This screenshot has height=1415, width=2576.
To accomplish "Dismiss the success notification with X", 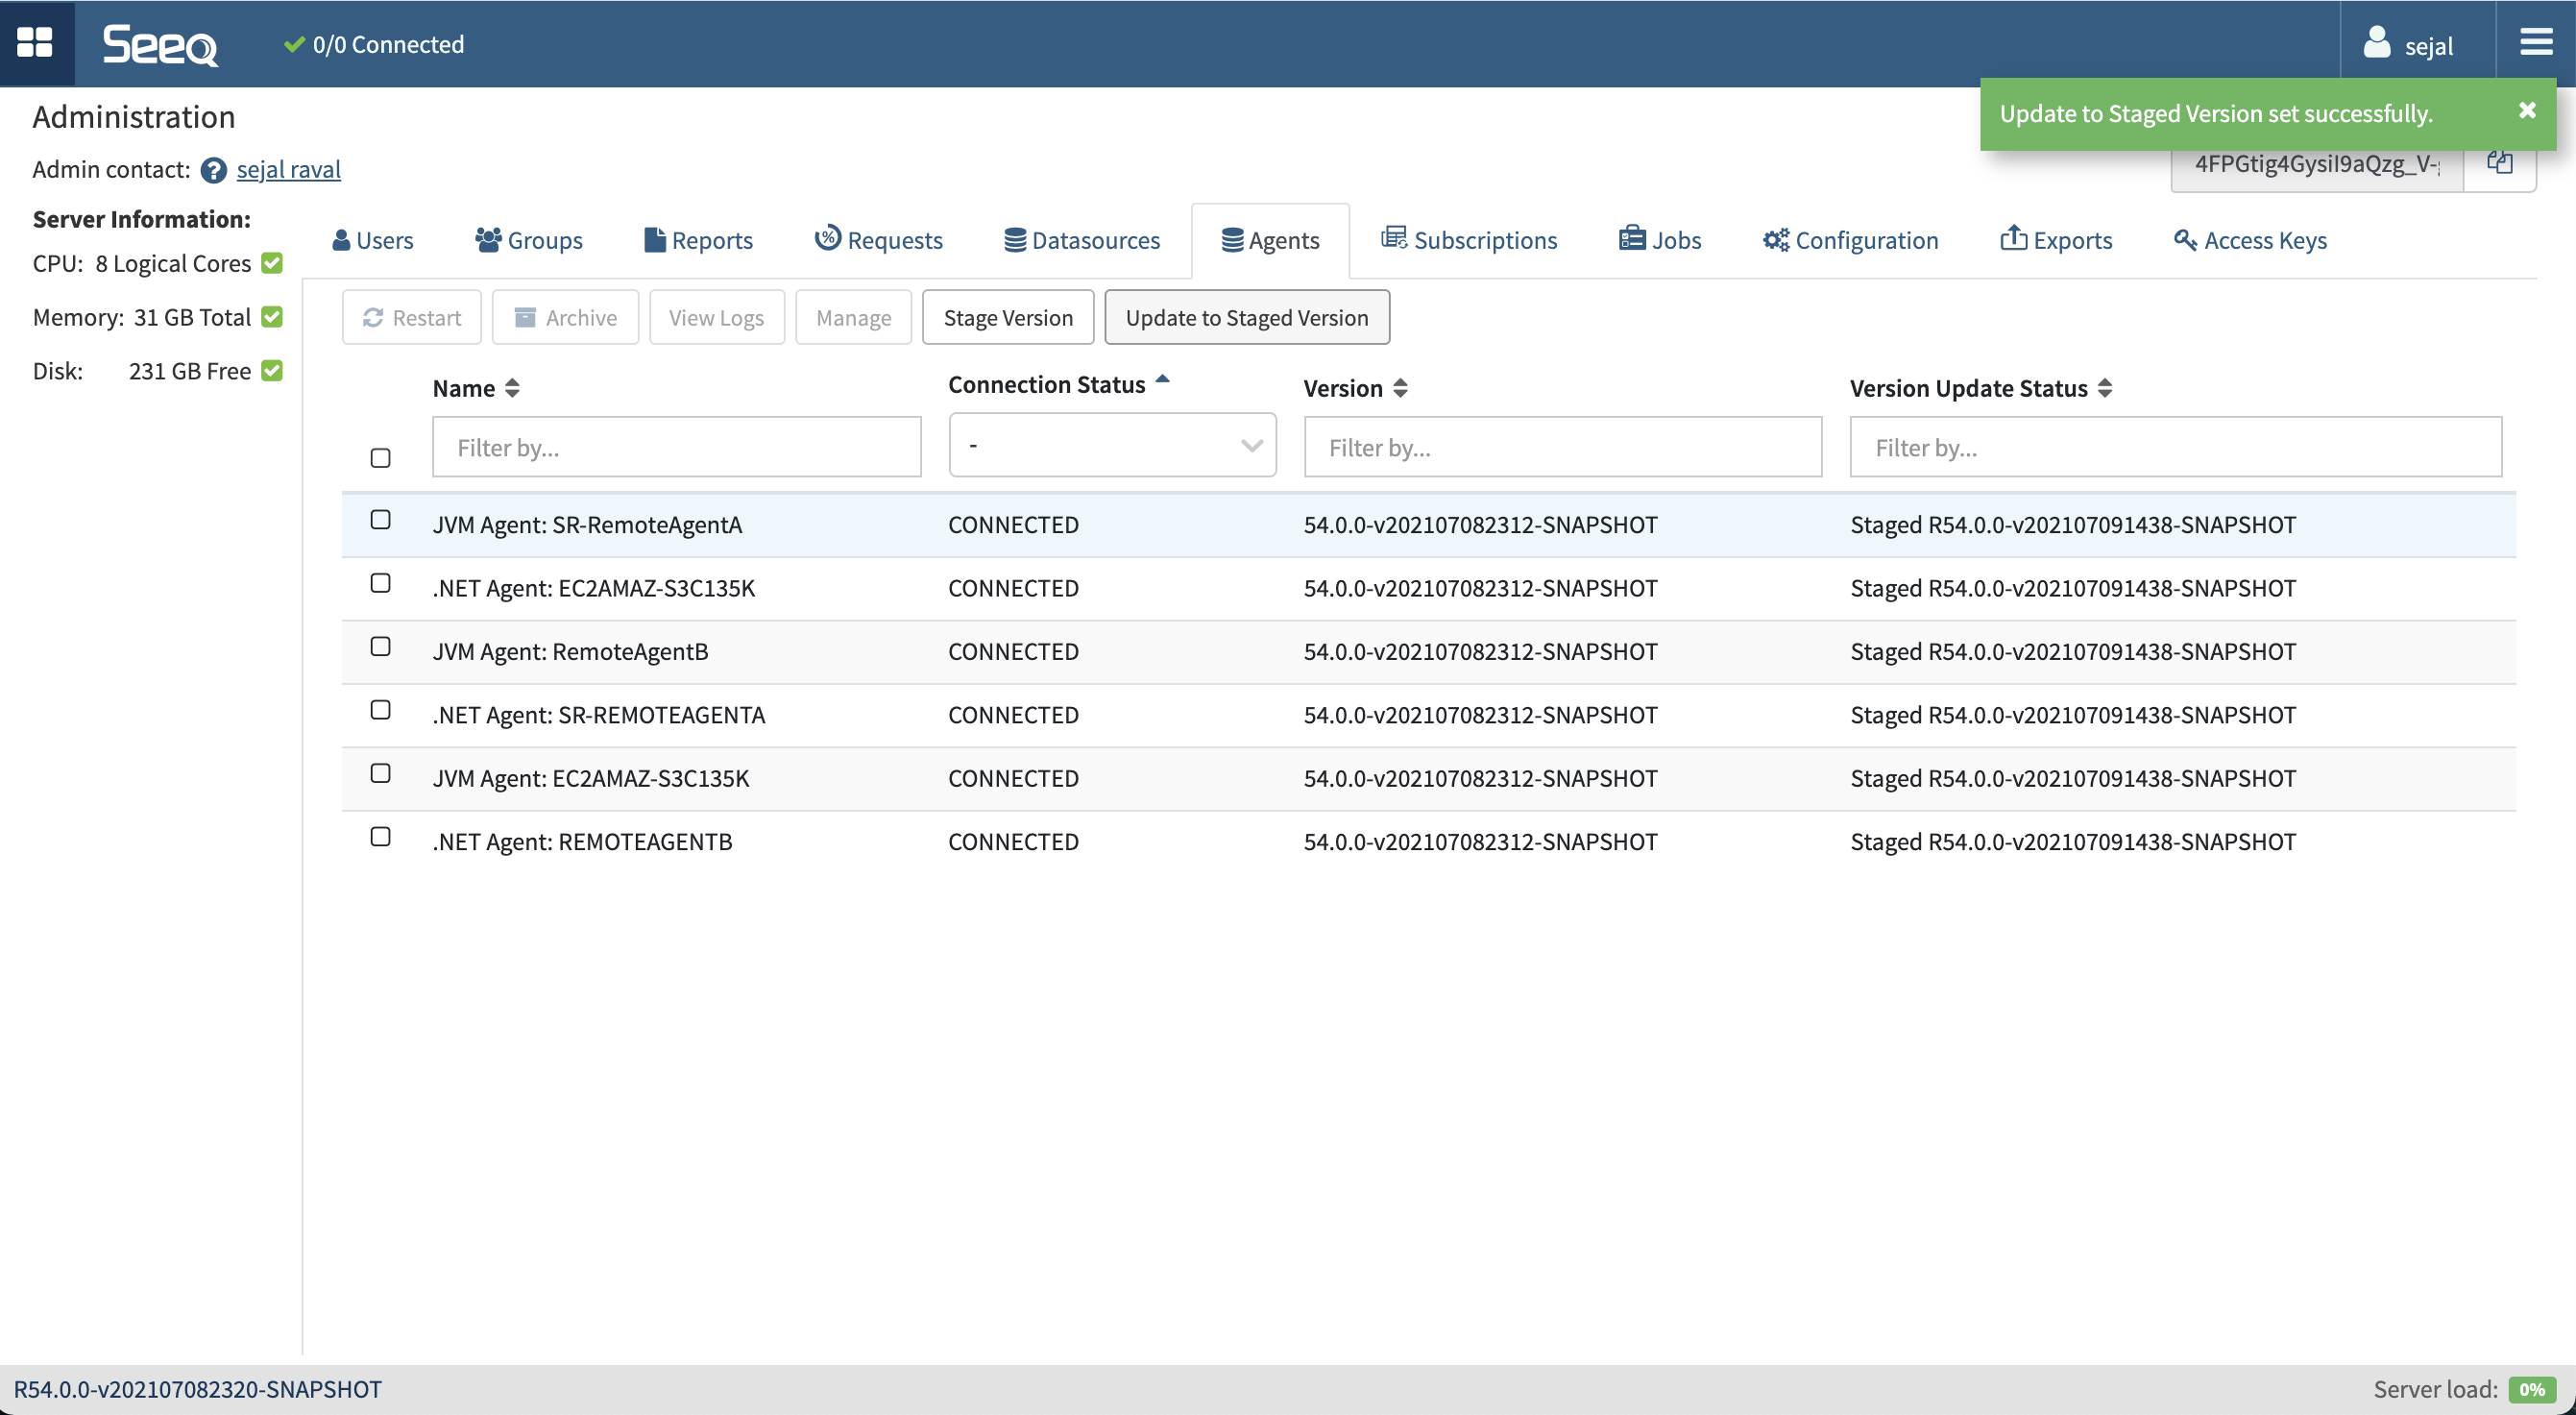I will (x=2526, y=111).
